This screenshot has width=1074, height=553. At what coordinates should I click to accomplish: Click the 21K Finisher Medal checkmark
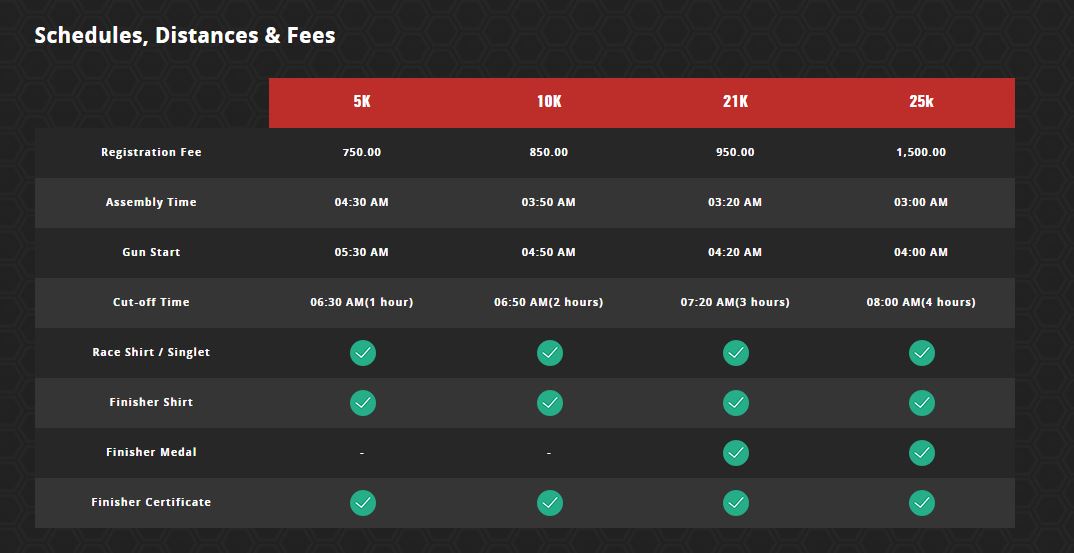(x=735, y=453)
